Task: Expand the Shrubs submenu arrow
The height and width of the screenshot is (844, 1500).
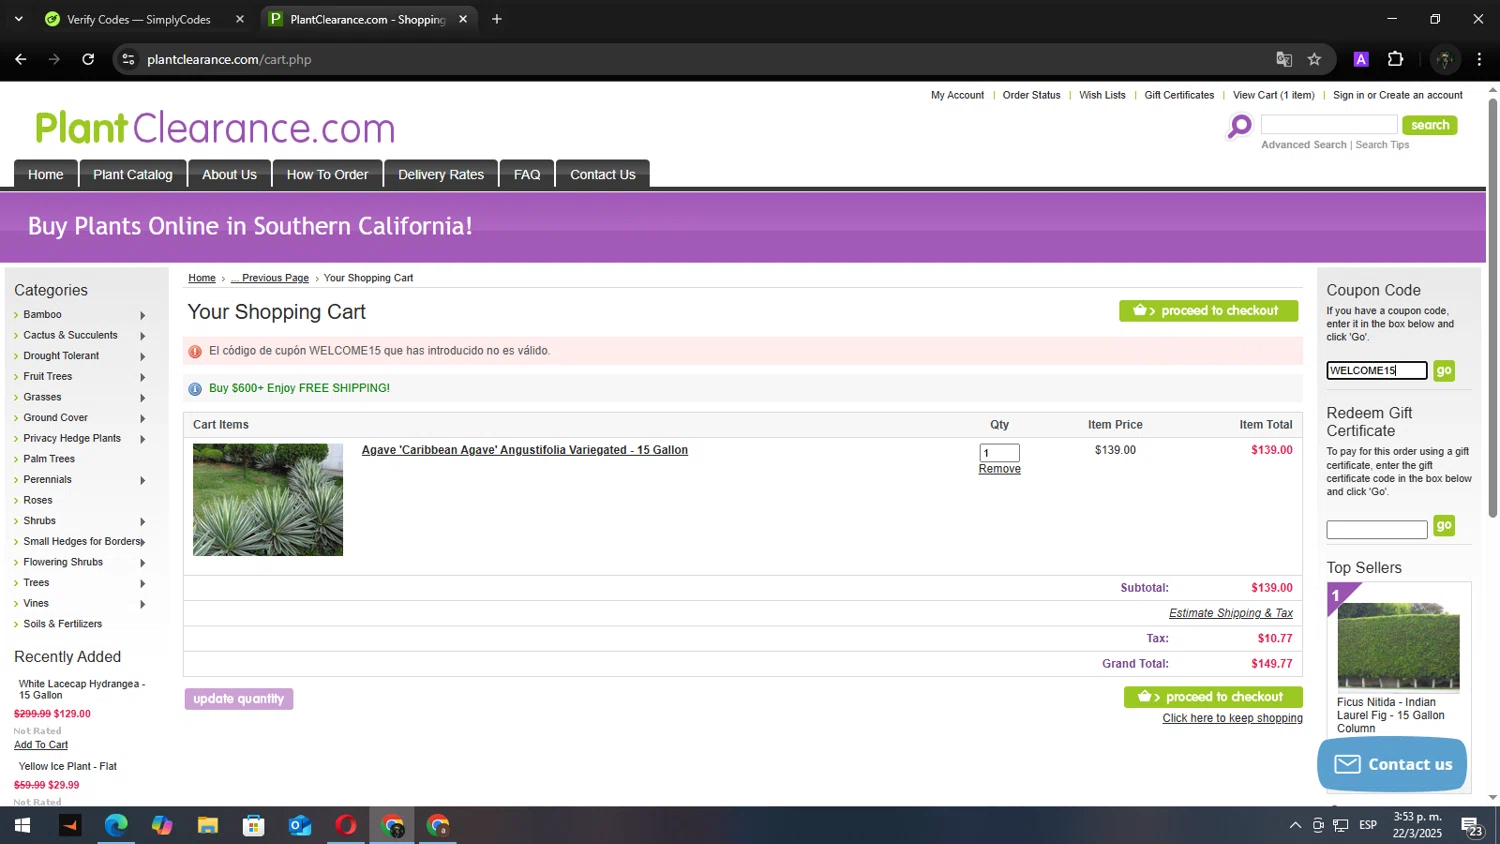Action: 142,521
